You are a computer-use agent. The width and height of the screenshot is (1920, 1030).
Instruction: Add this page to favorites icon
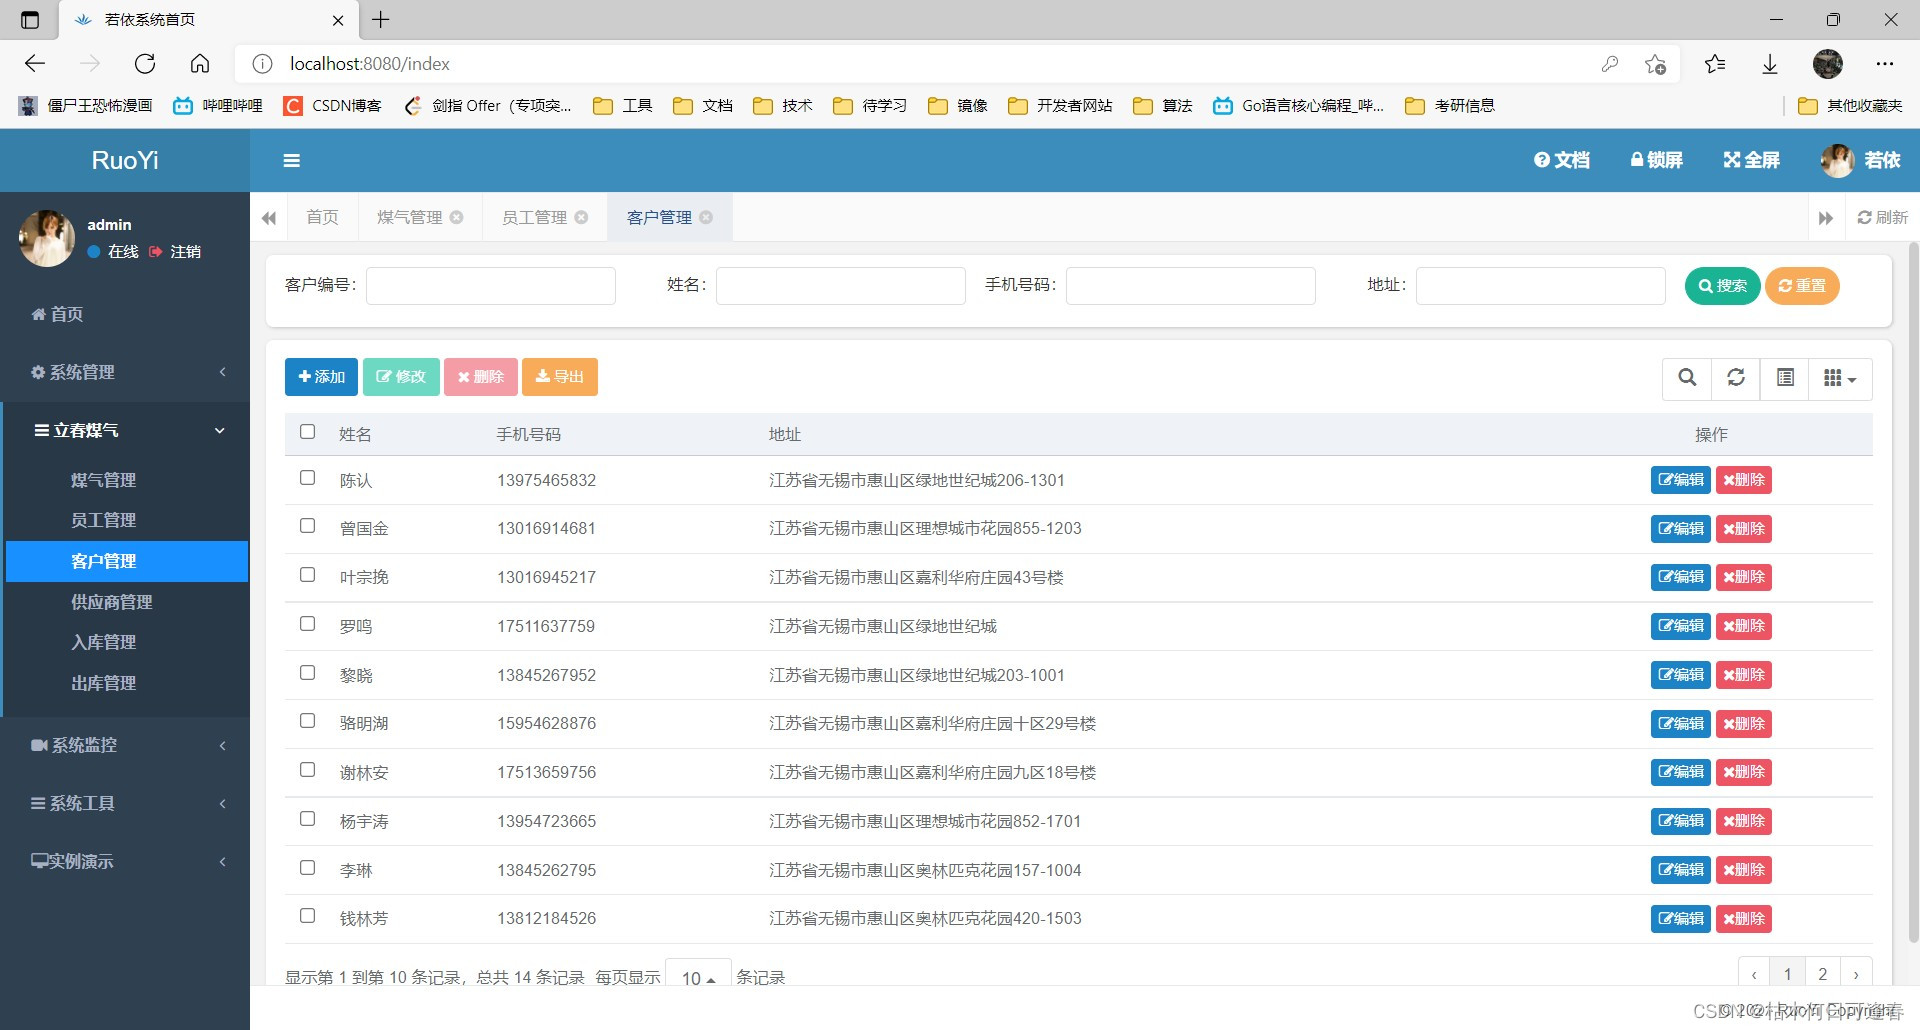1655,64
